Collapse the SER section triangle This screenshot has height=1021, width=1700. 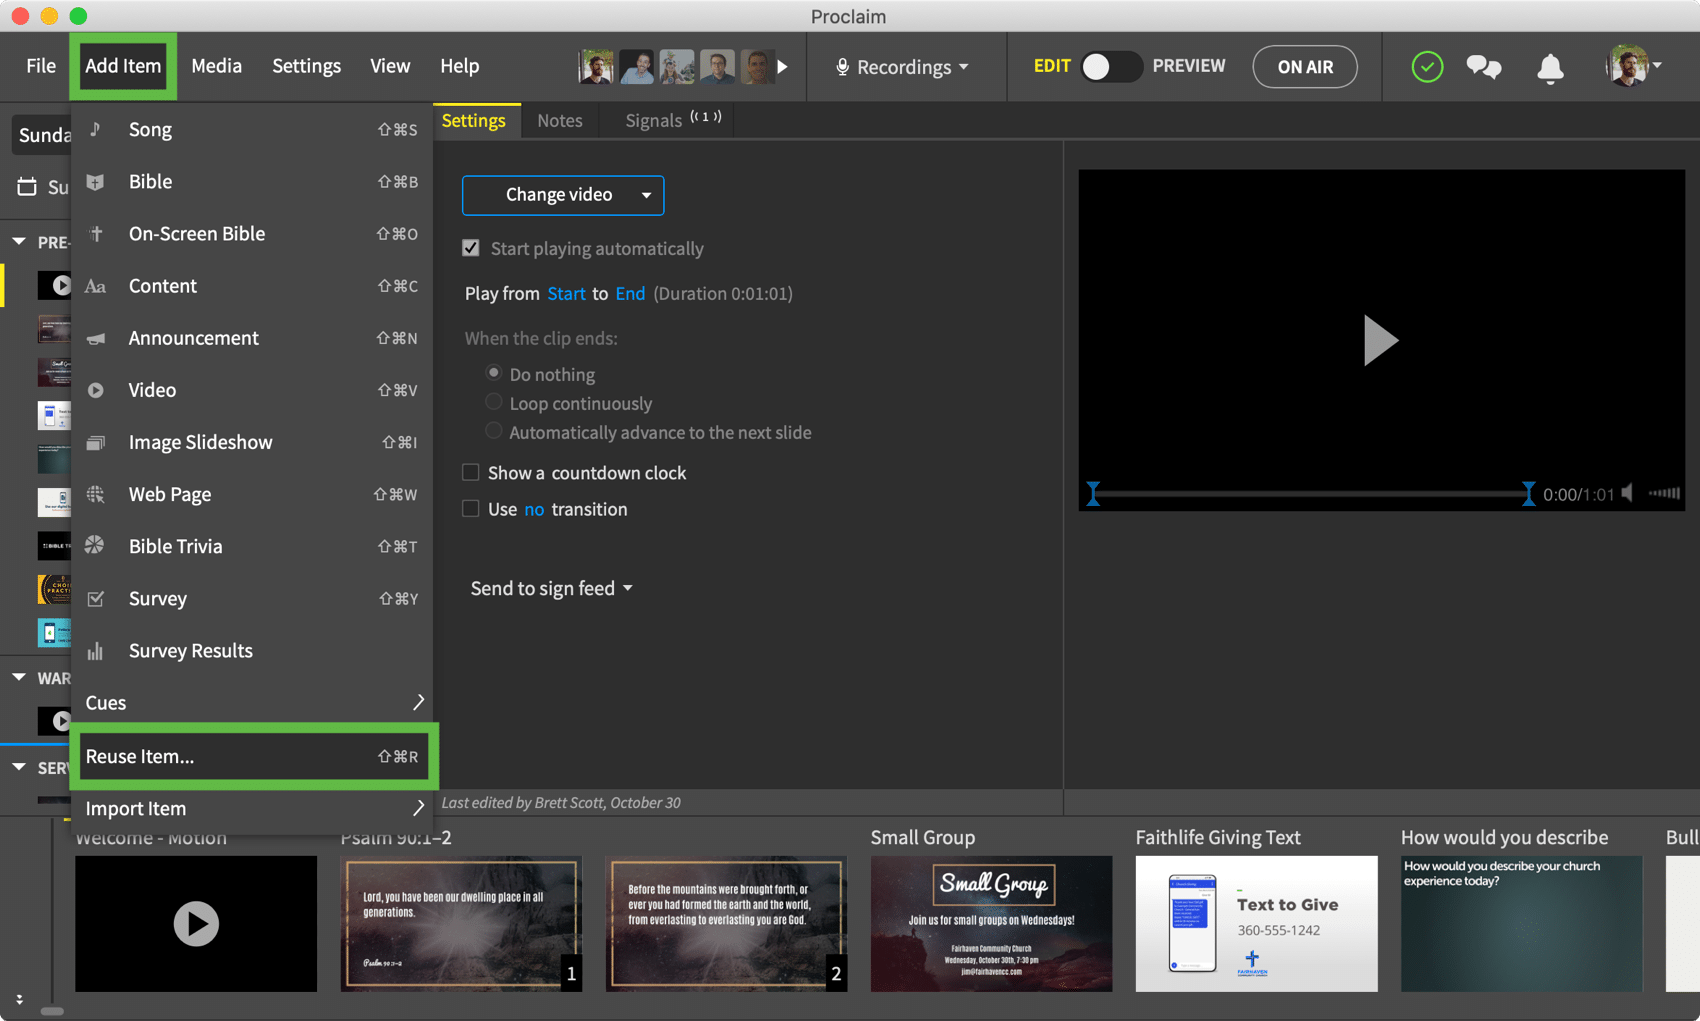(19, 767)
